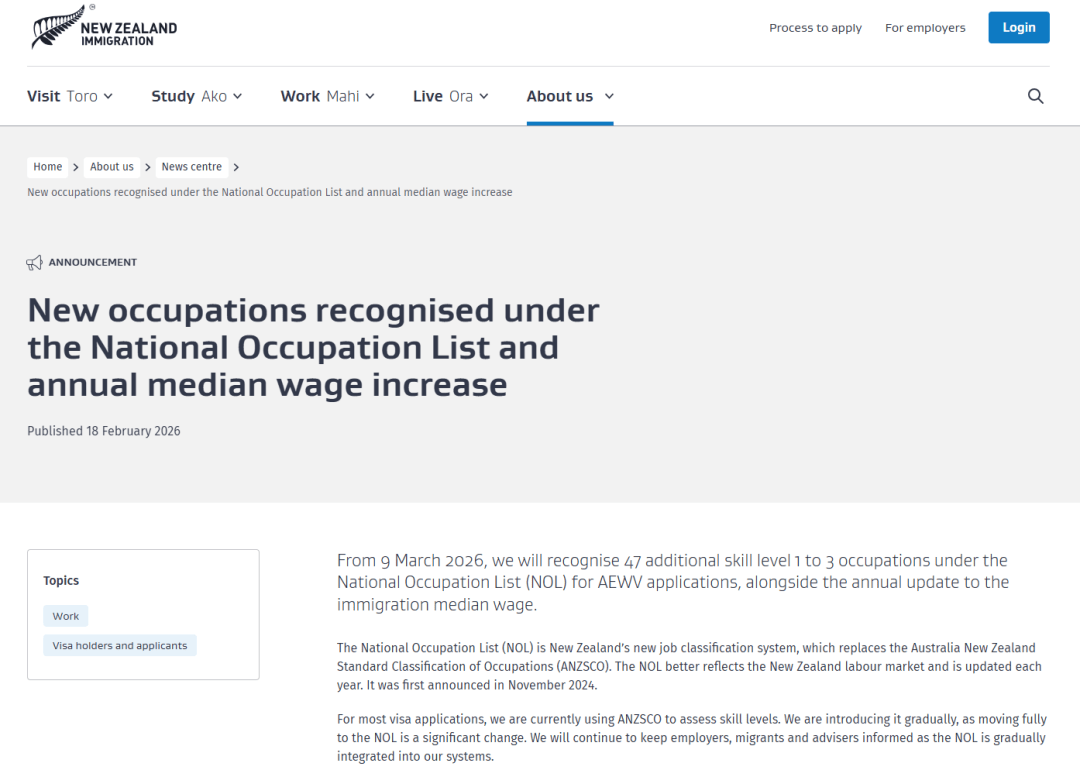
Task: Choose Visa holders and applicants topic tag
Action: [x=120, y=646]
